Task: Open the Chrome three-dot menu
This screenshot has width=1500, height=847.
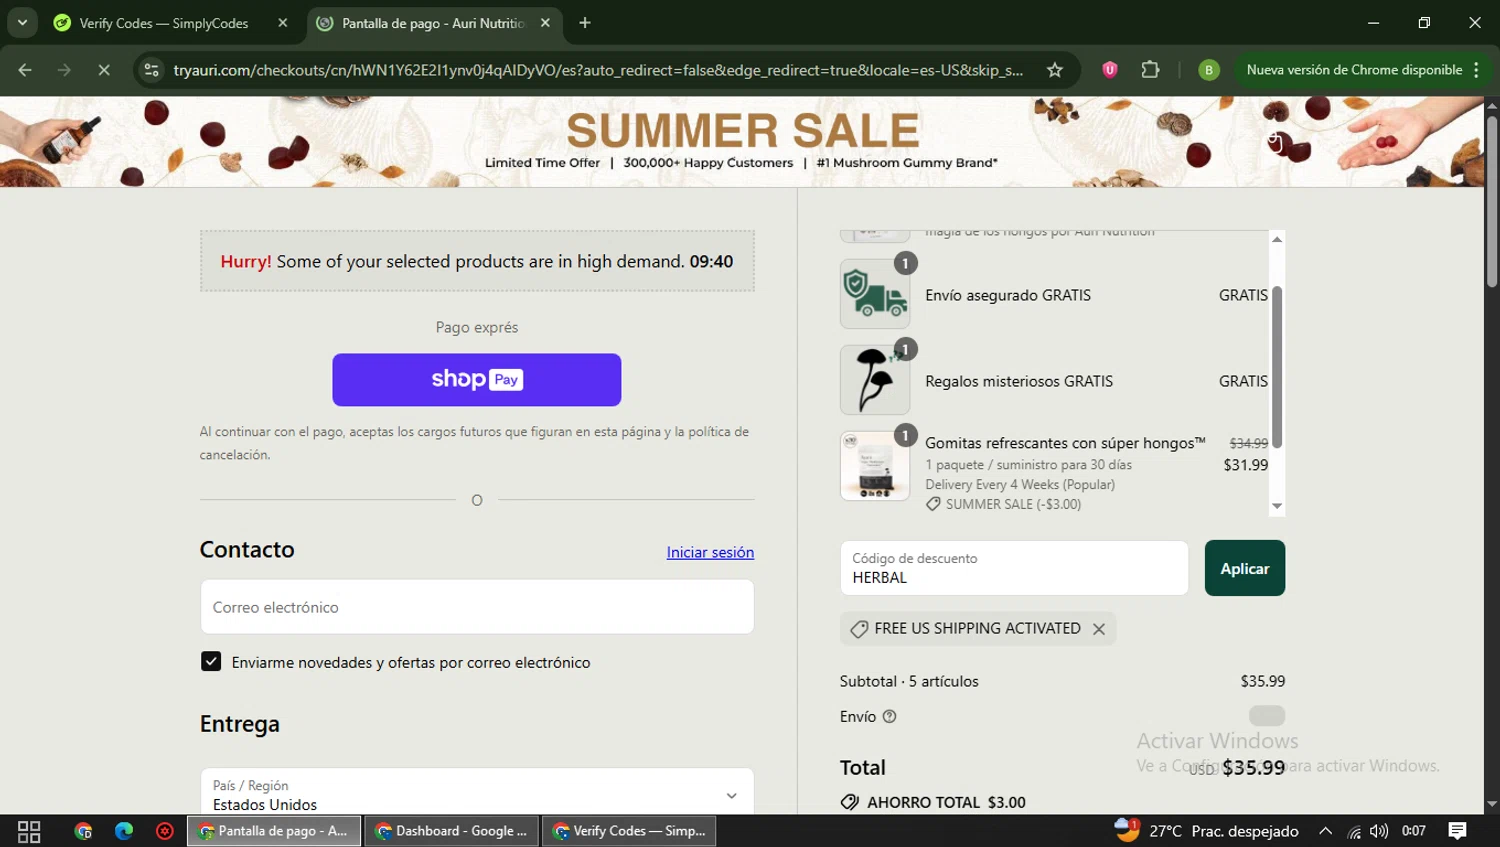Action: [1476, 70]
